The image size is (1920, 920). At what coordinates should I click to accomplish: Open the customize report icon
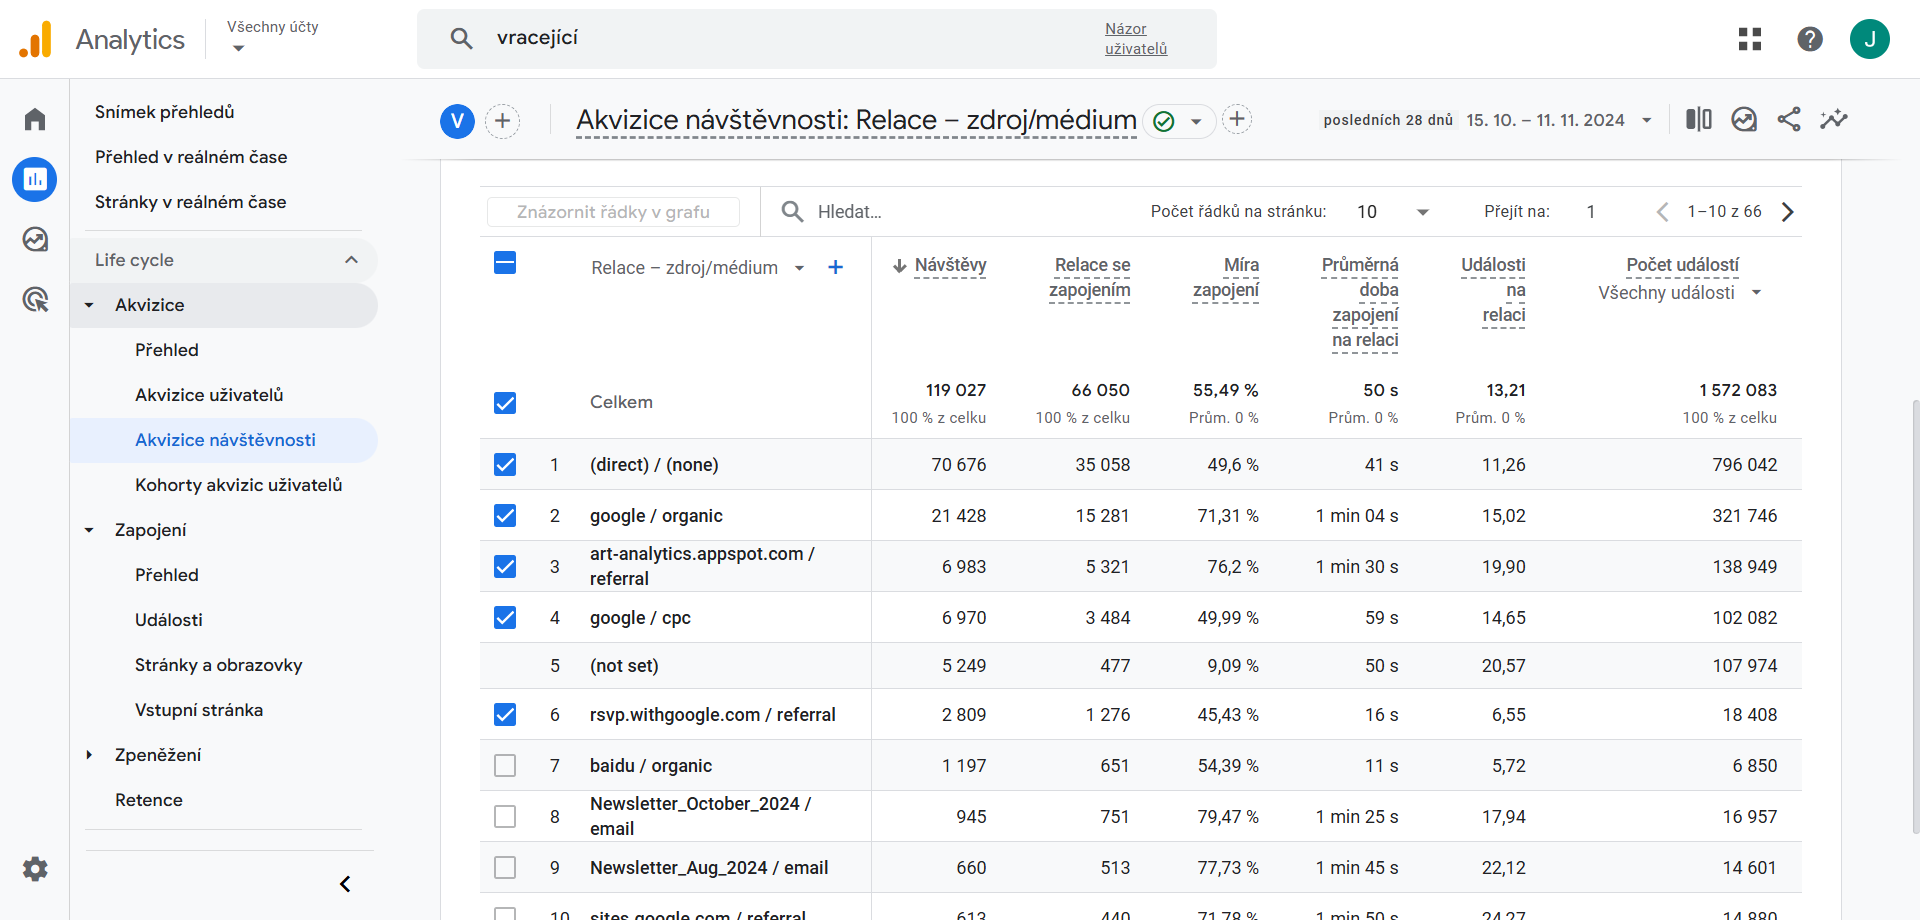(x=1744, y=119)
